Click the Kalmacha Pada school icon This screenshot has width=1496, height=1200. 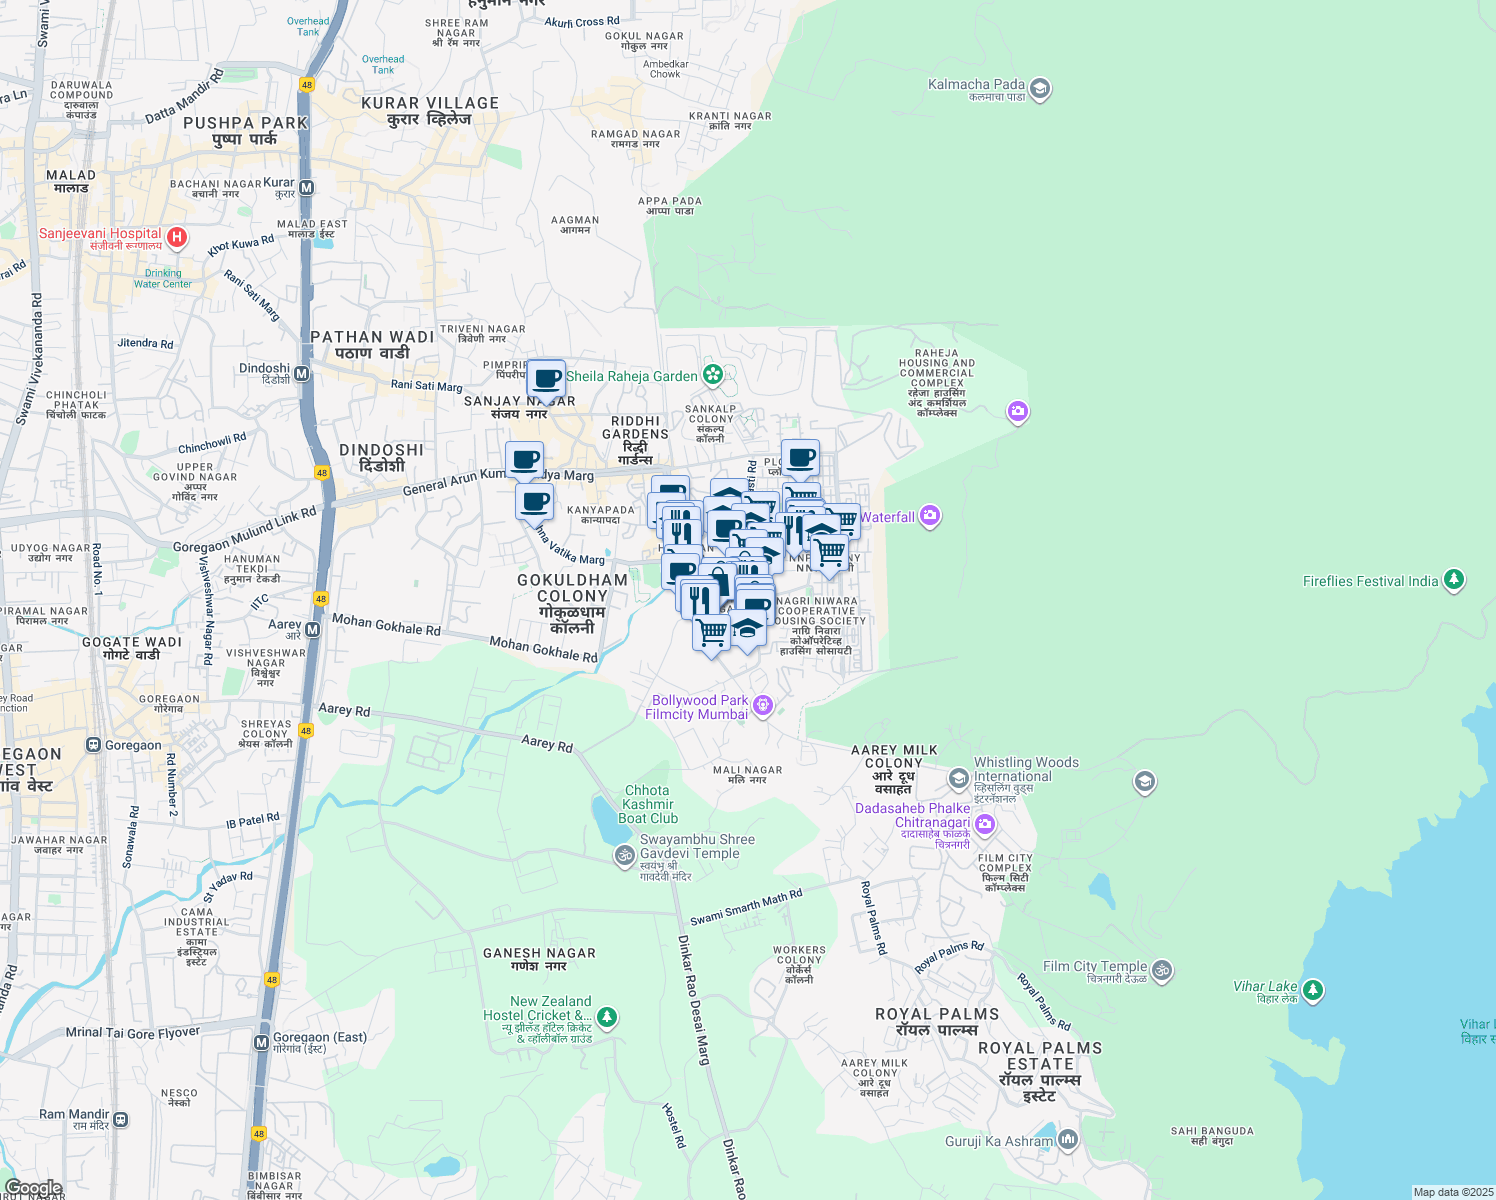[x=1040, y=89]
